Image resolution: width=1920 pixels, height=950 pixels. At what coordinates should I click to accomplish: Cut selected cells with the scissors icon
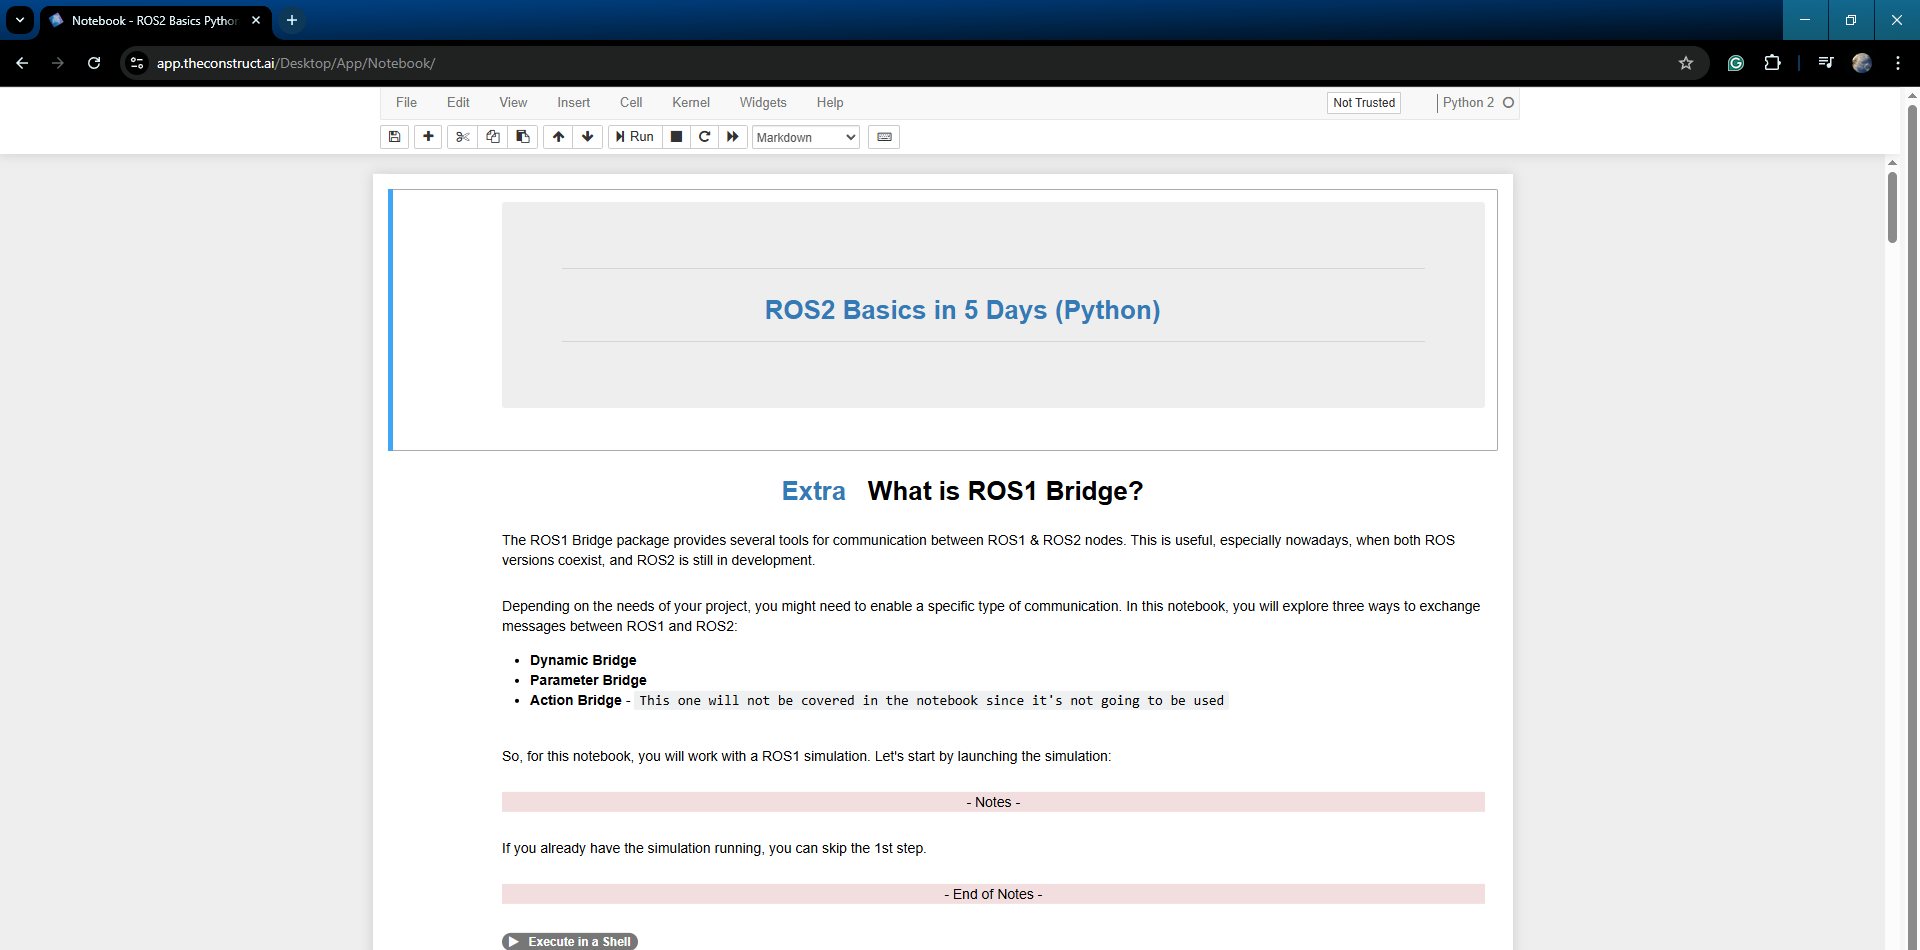pyautogui.click(x=462, y=137)
